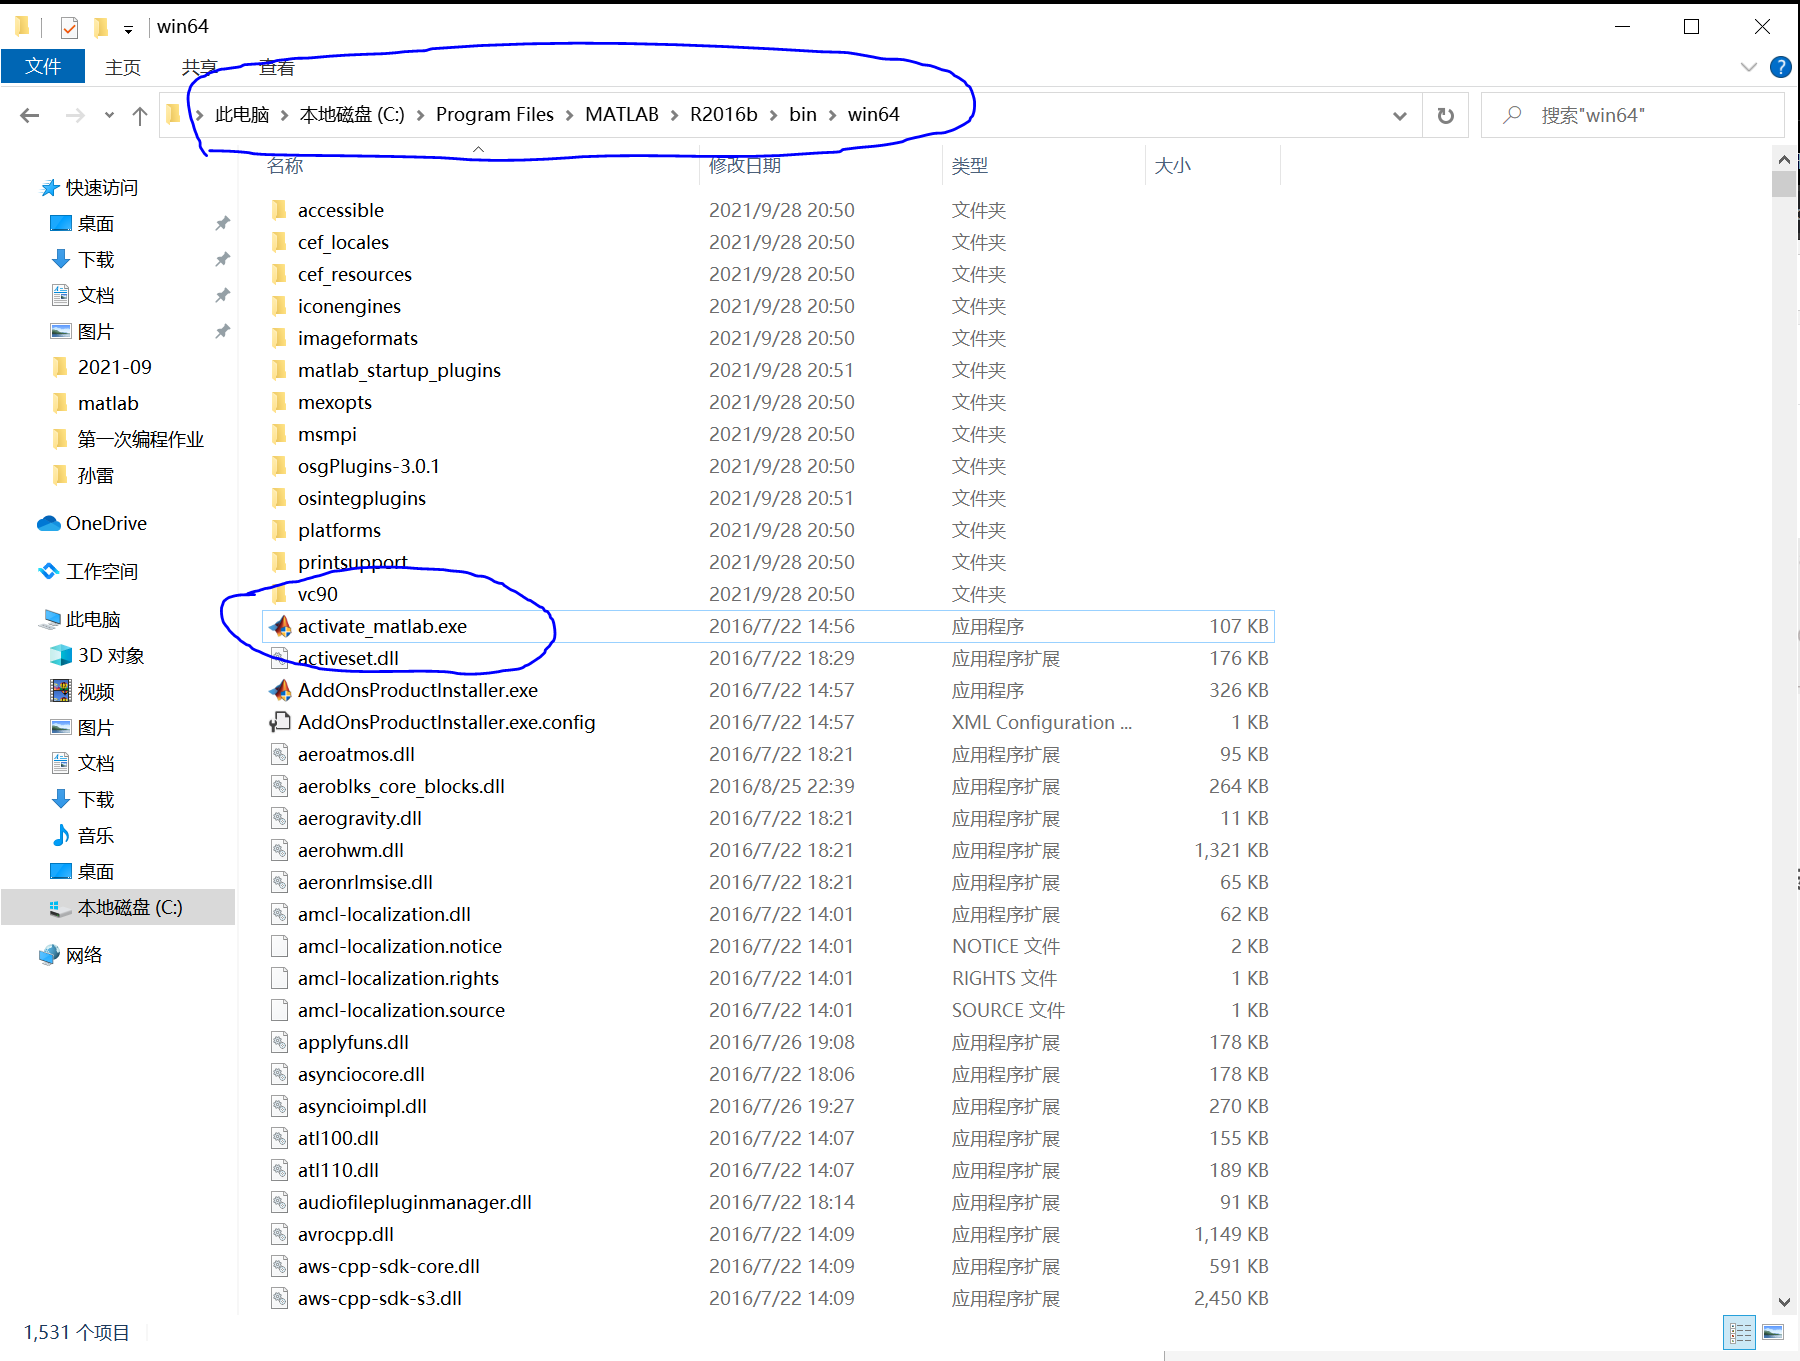Open the 孙雷 quick access folder
This screenshot has height=1361, width=1800.
click(96, 476)
